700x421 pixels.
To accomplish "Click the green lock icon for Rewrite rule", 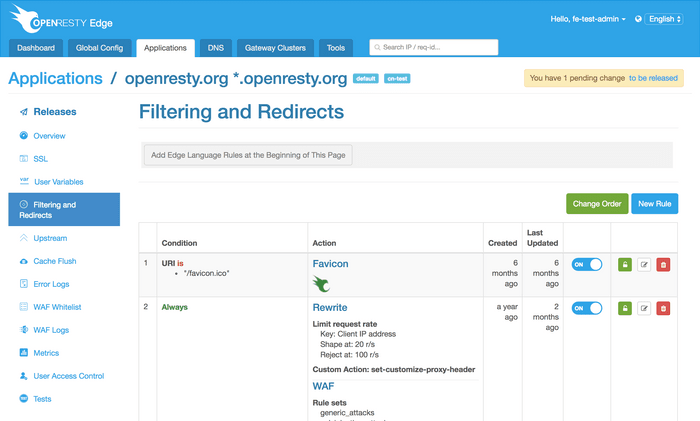I will [625, 308].
